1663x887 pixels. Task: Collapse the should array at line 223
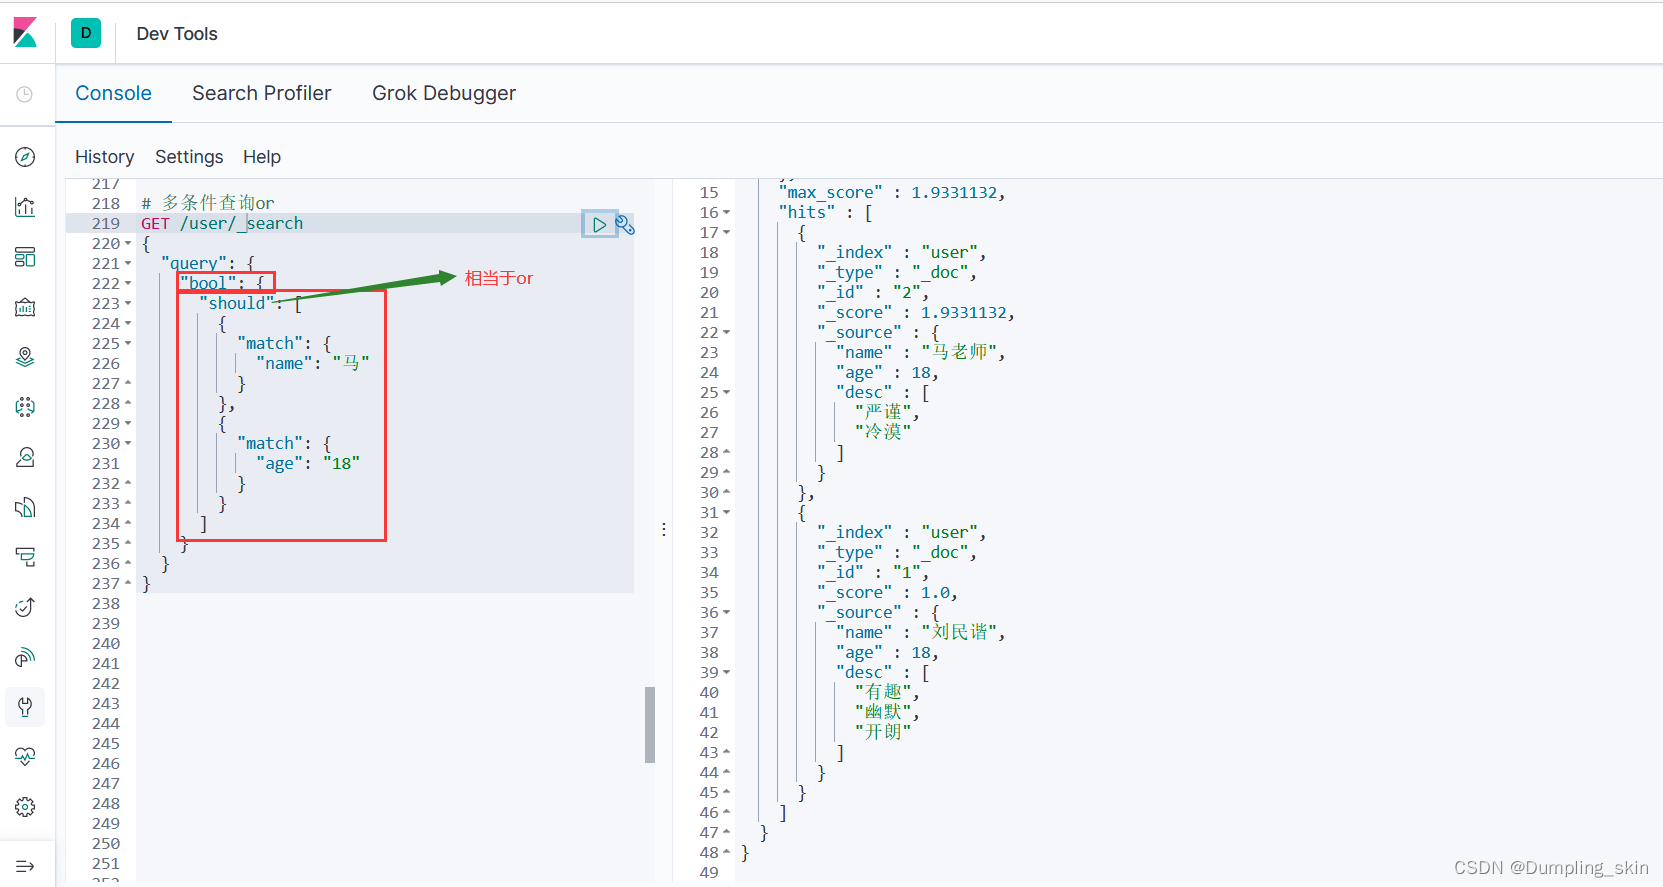click(x=128, y=304)
